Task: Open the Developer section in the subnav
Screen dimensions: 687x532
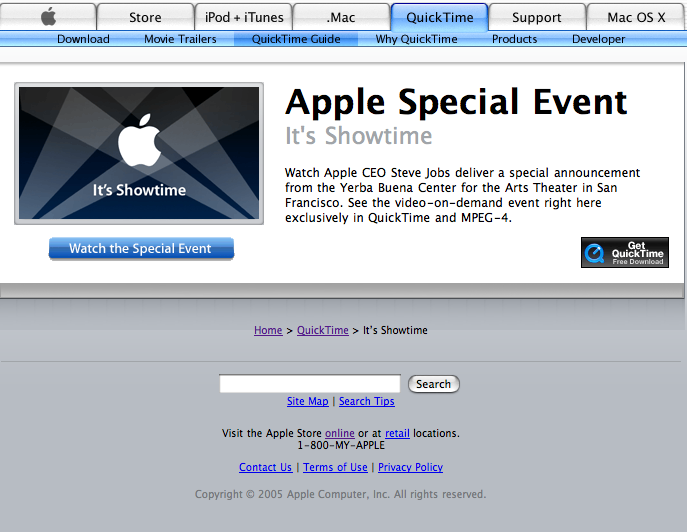Action: 598,39
